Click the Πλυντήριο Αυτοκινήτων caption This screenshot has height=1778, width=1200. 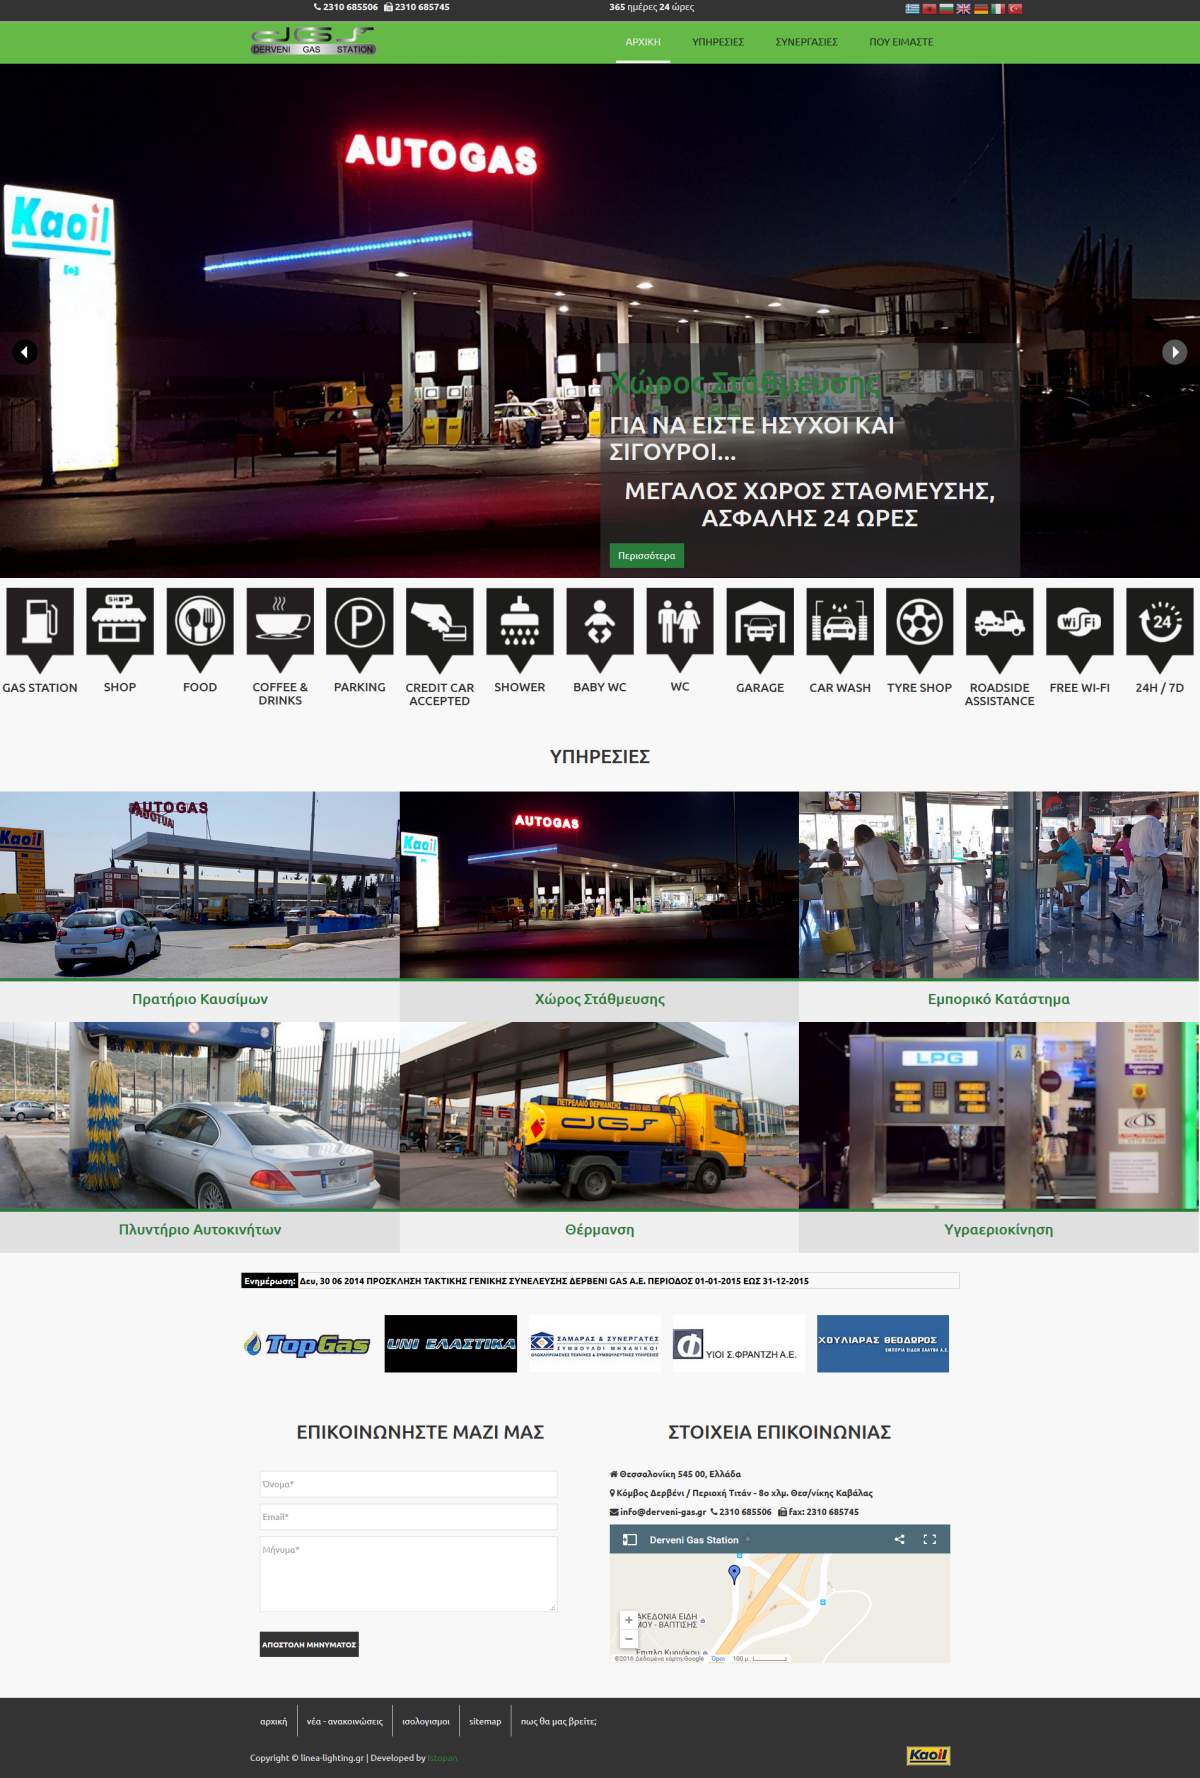click(x=200, y=1230)
